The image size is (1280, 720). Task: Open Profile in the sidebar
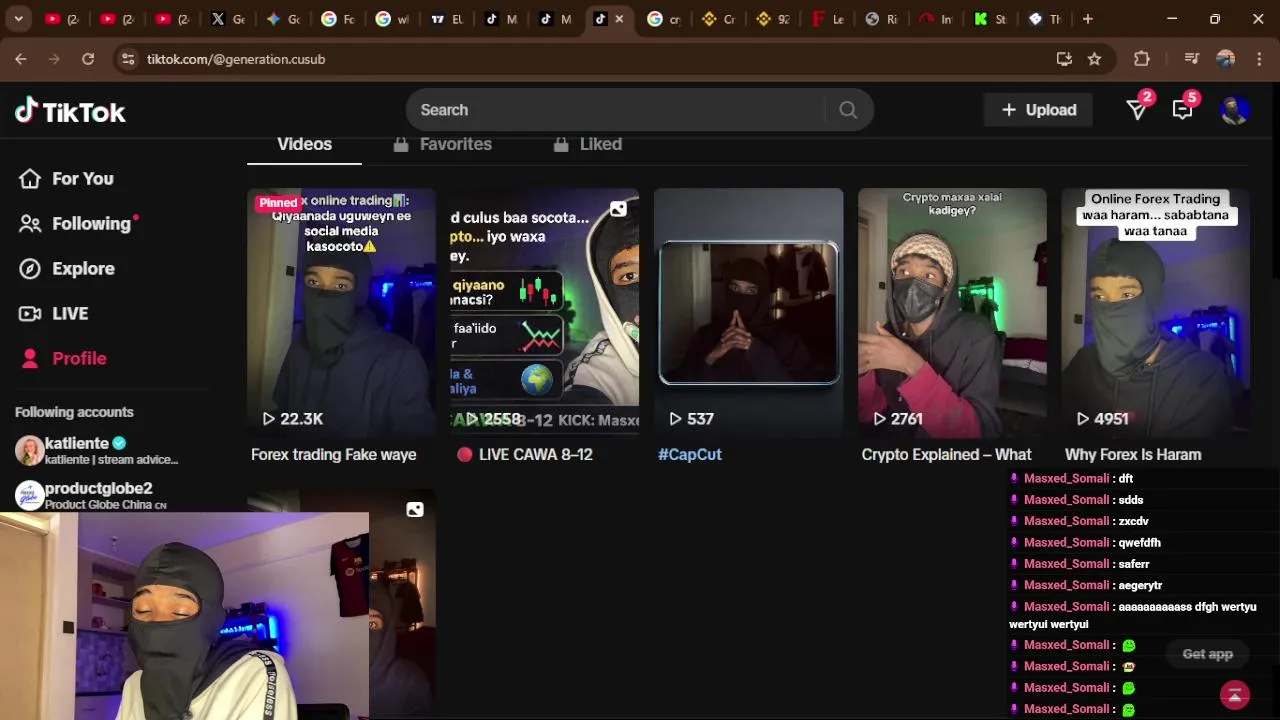point(63,359)
